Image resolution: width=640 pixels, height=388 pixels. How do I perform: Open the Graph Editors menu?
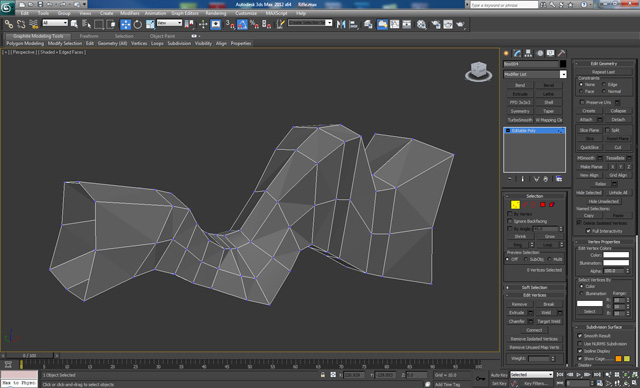coord(184,13)
